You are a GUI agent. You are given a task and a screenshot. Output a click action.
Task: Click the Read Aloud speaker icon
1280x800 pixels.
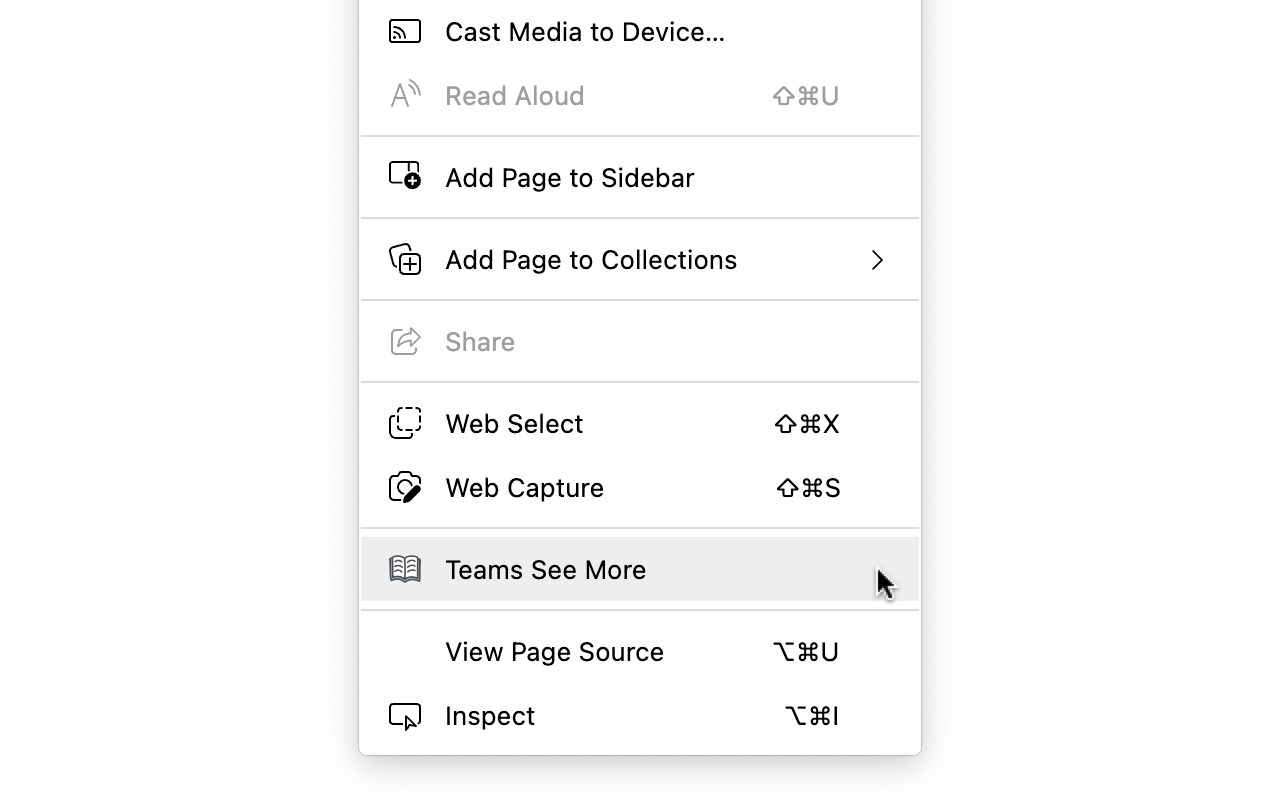[x=405, y=95]
